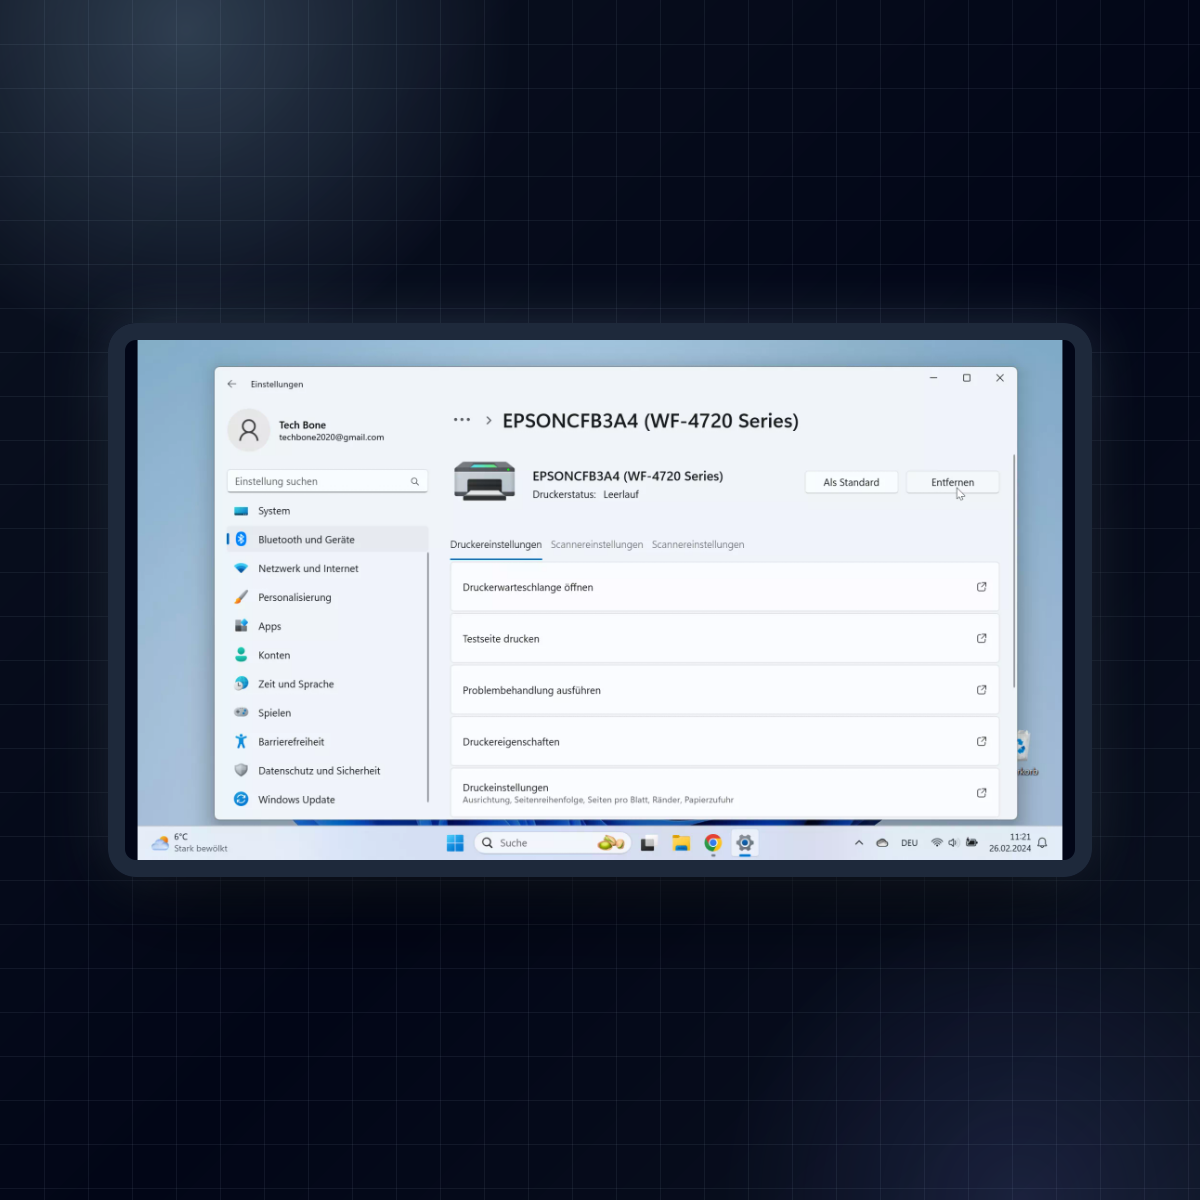Open 'Druckerwarteschlange öffnen' row
The height and width of the screenshot is (1200, 1200).
tap(724, 587)
